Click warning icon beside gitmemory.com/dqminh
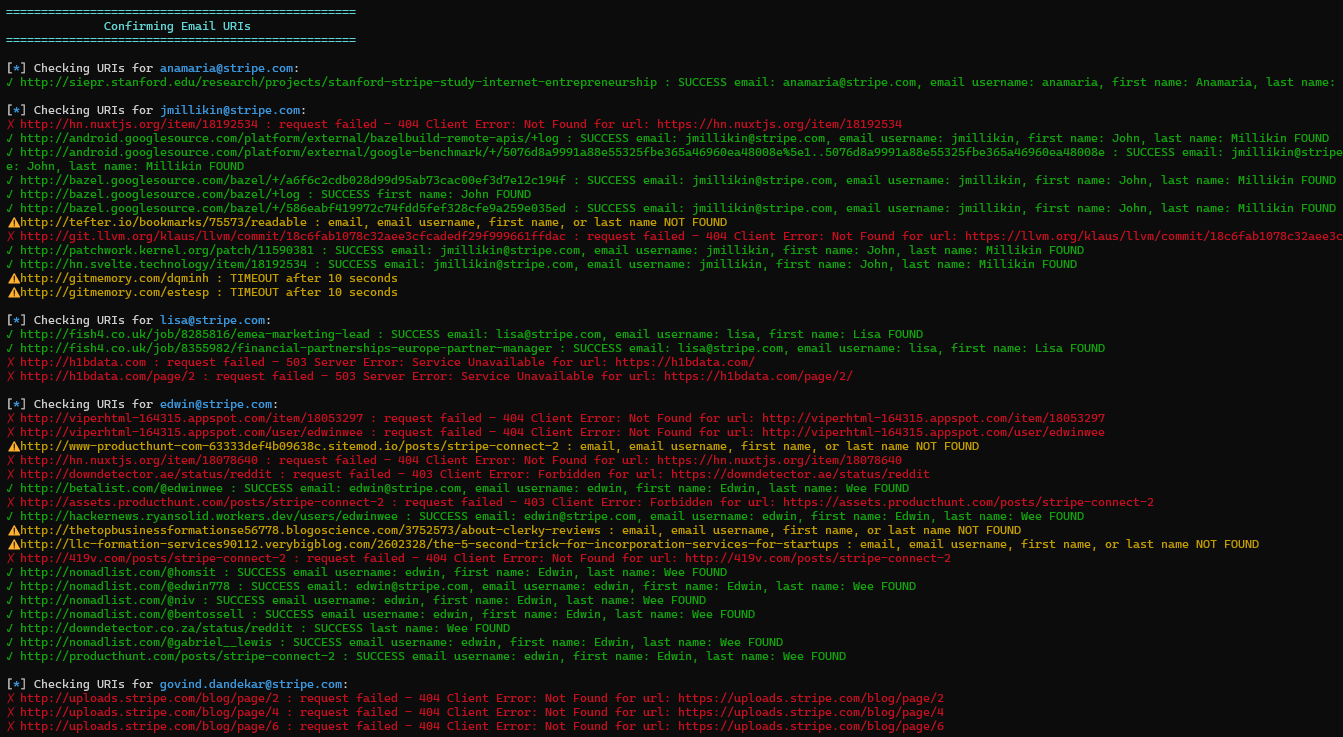1343x737 pixels. (13, 278)
